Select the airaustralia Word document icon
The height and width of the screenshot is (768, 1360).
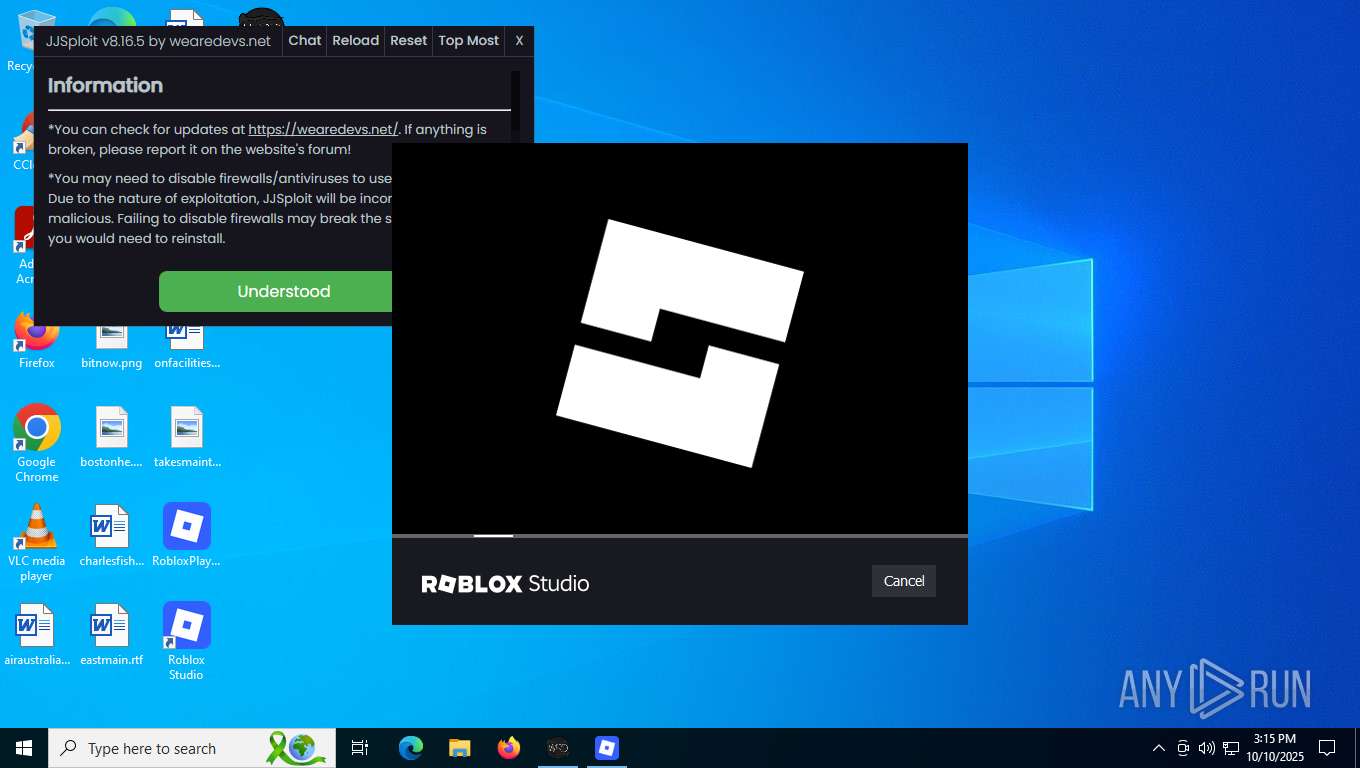tap(37, 635)
